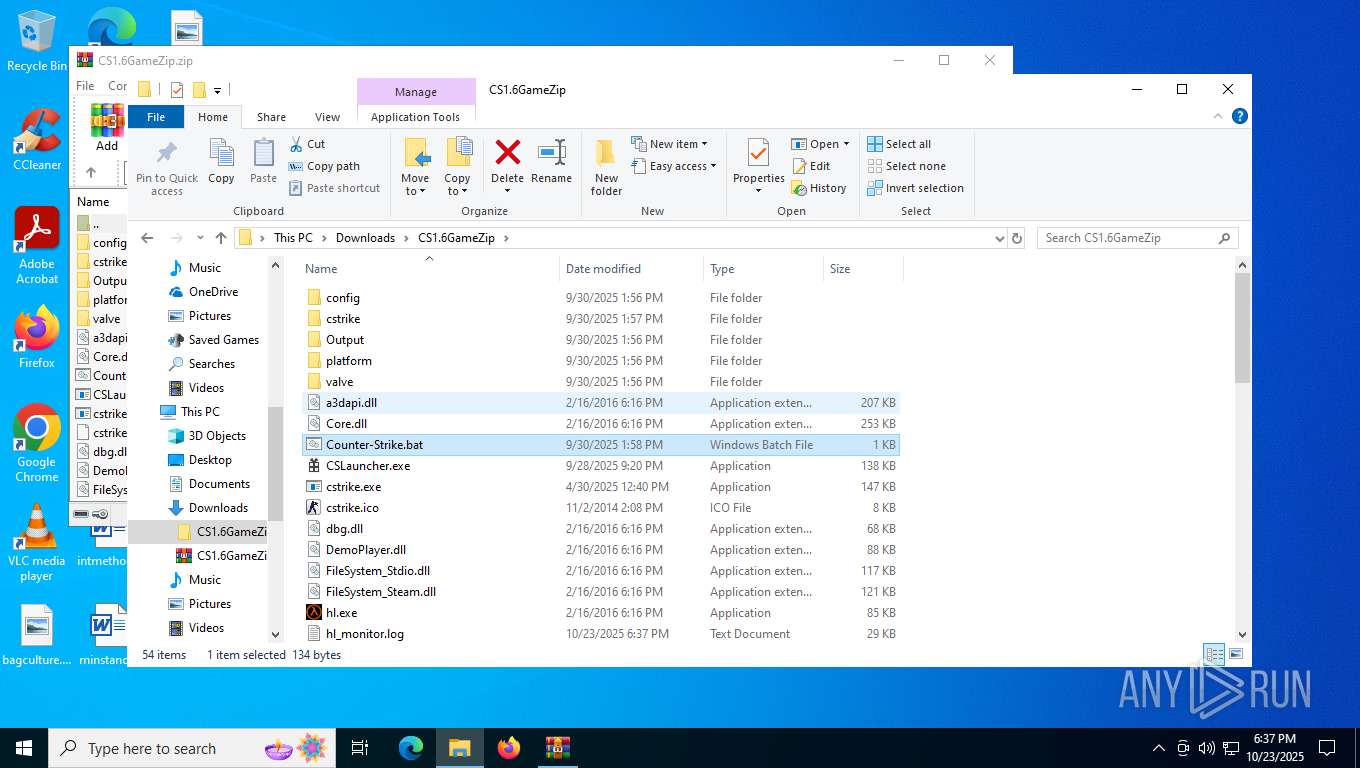Image resolution: width=1360 pixels, height=768 pixels.
Task: Click Paste shortcut option
Action: click(x=334, y=188)
